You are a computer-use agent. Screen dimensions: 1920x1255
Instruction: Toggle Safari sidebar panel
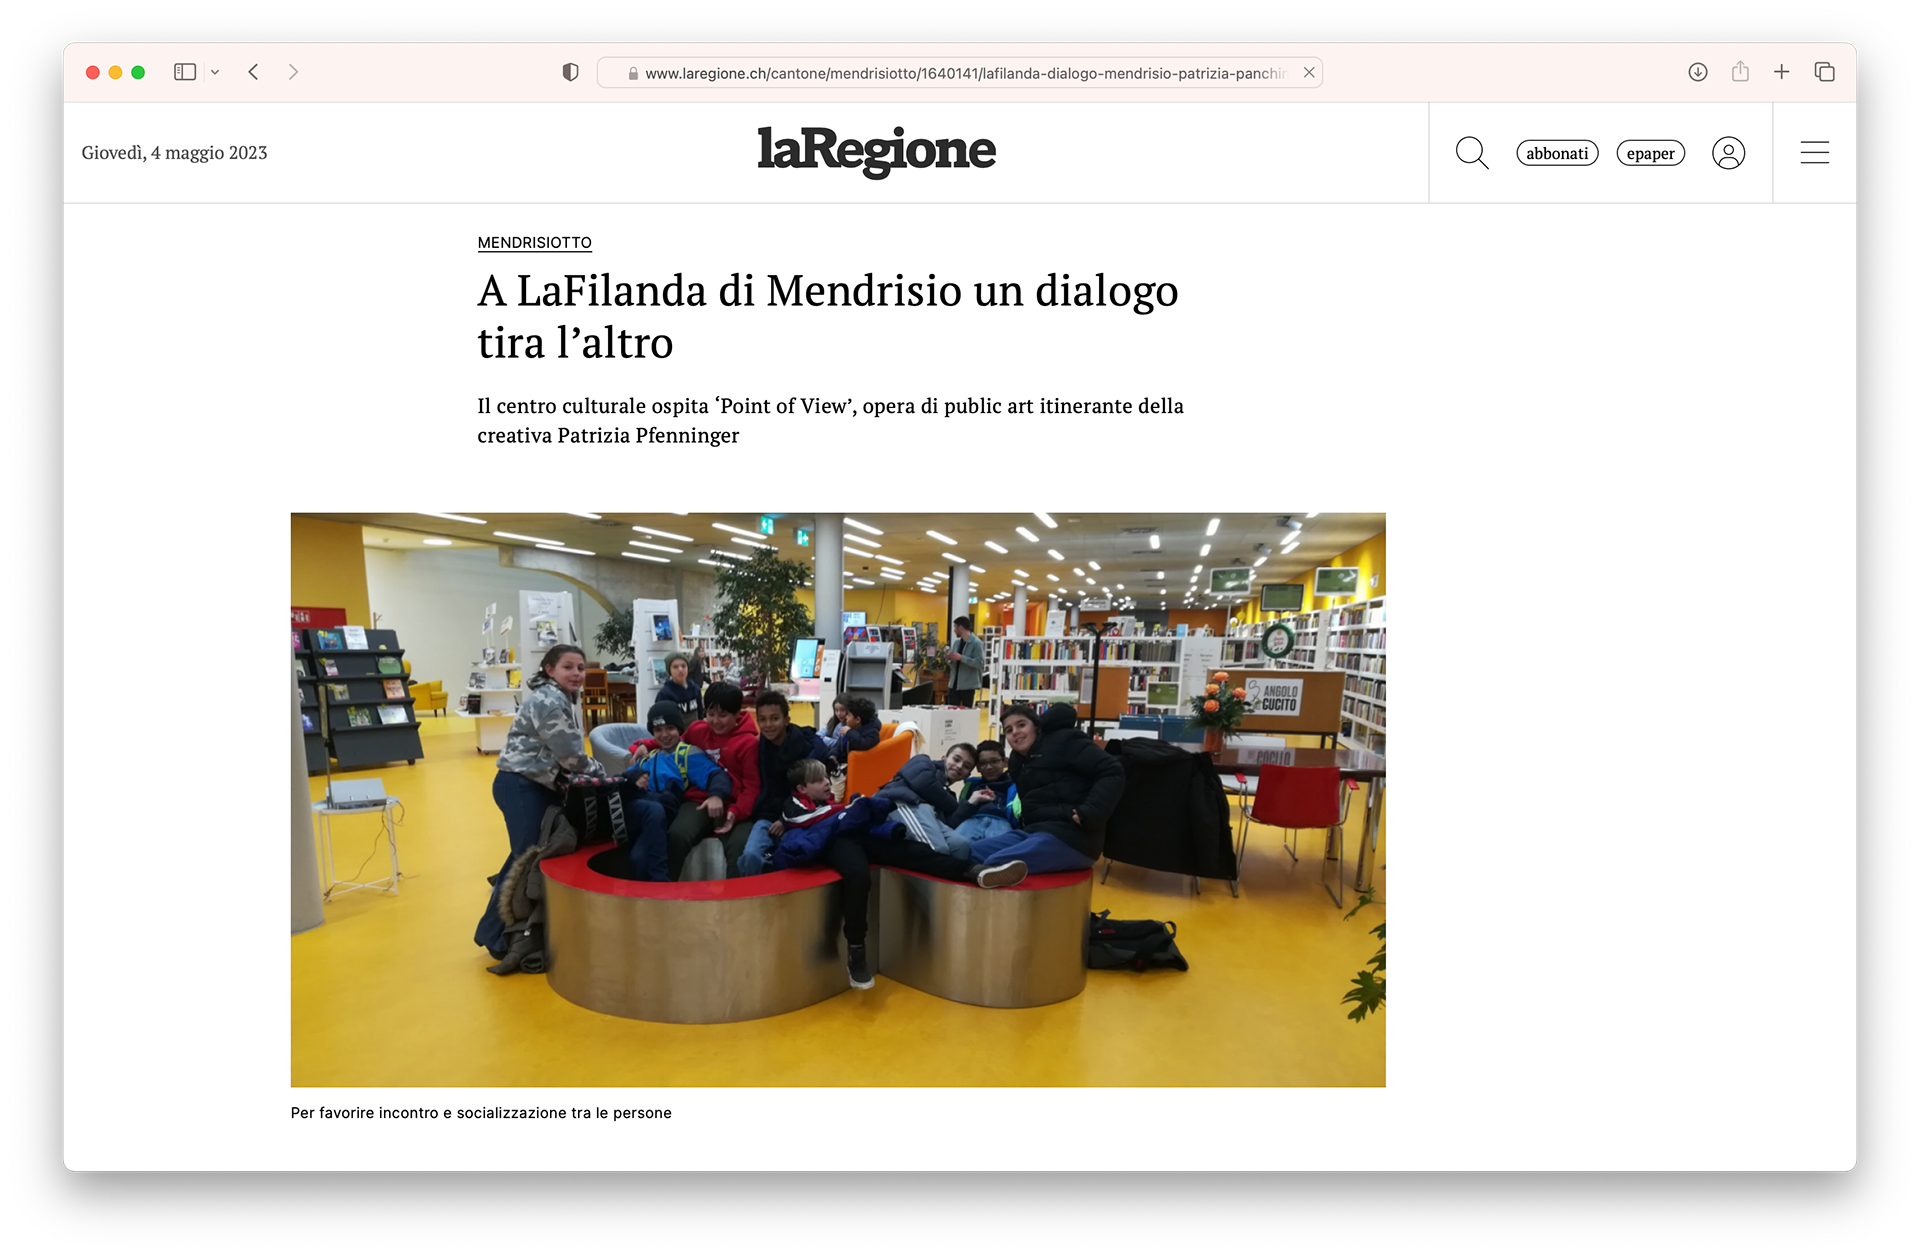tap(185, 72)
